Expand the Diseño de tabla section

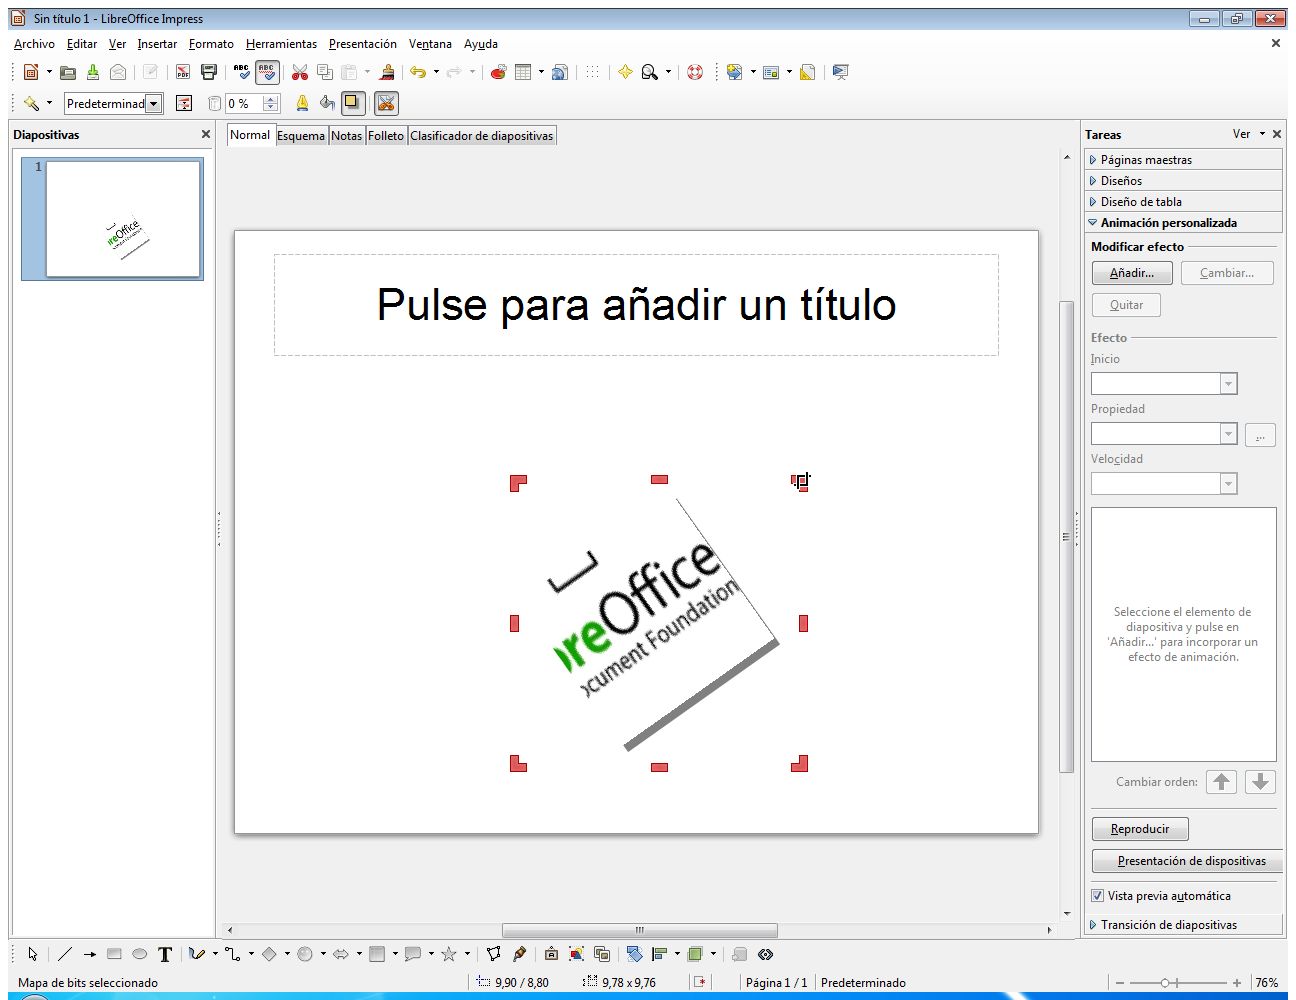[1183, 202]
